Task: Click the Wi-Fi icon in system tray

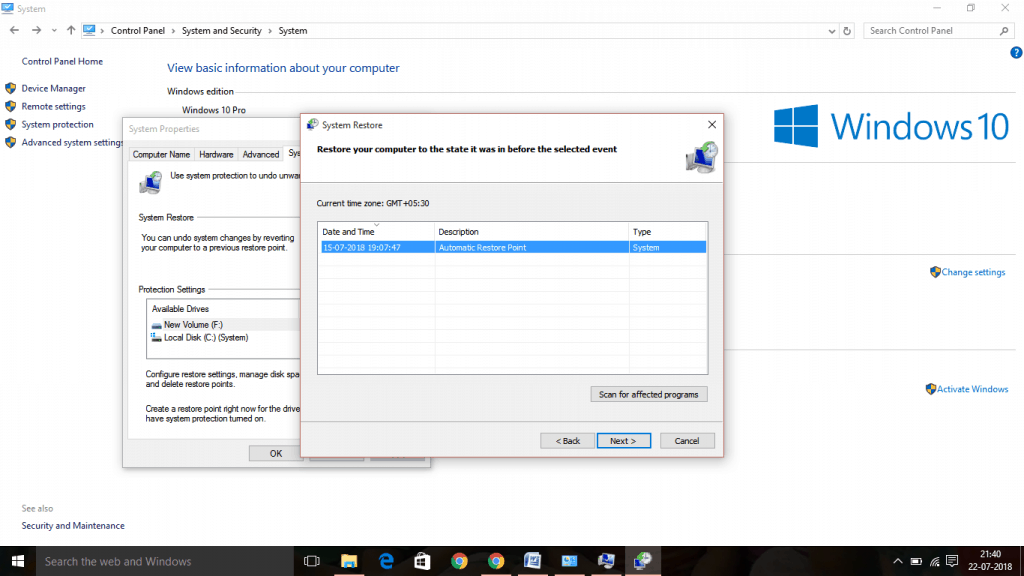Action: [x=934, y=561]
